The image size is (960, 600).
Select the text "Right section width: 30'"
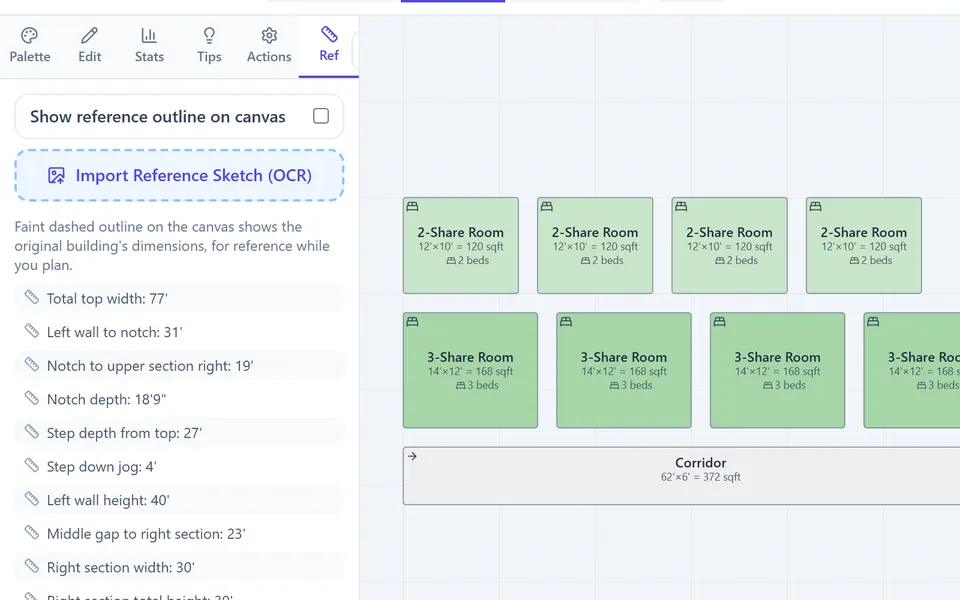tap(121, 568)
